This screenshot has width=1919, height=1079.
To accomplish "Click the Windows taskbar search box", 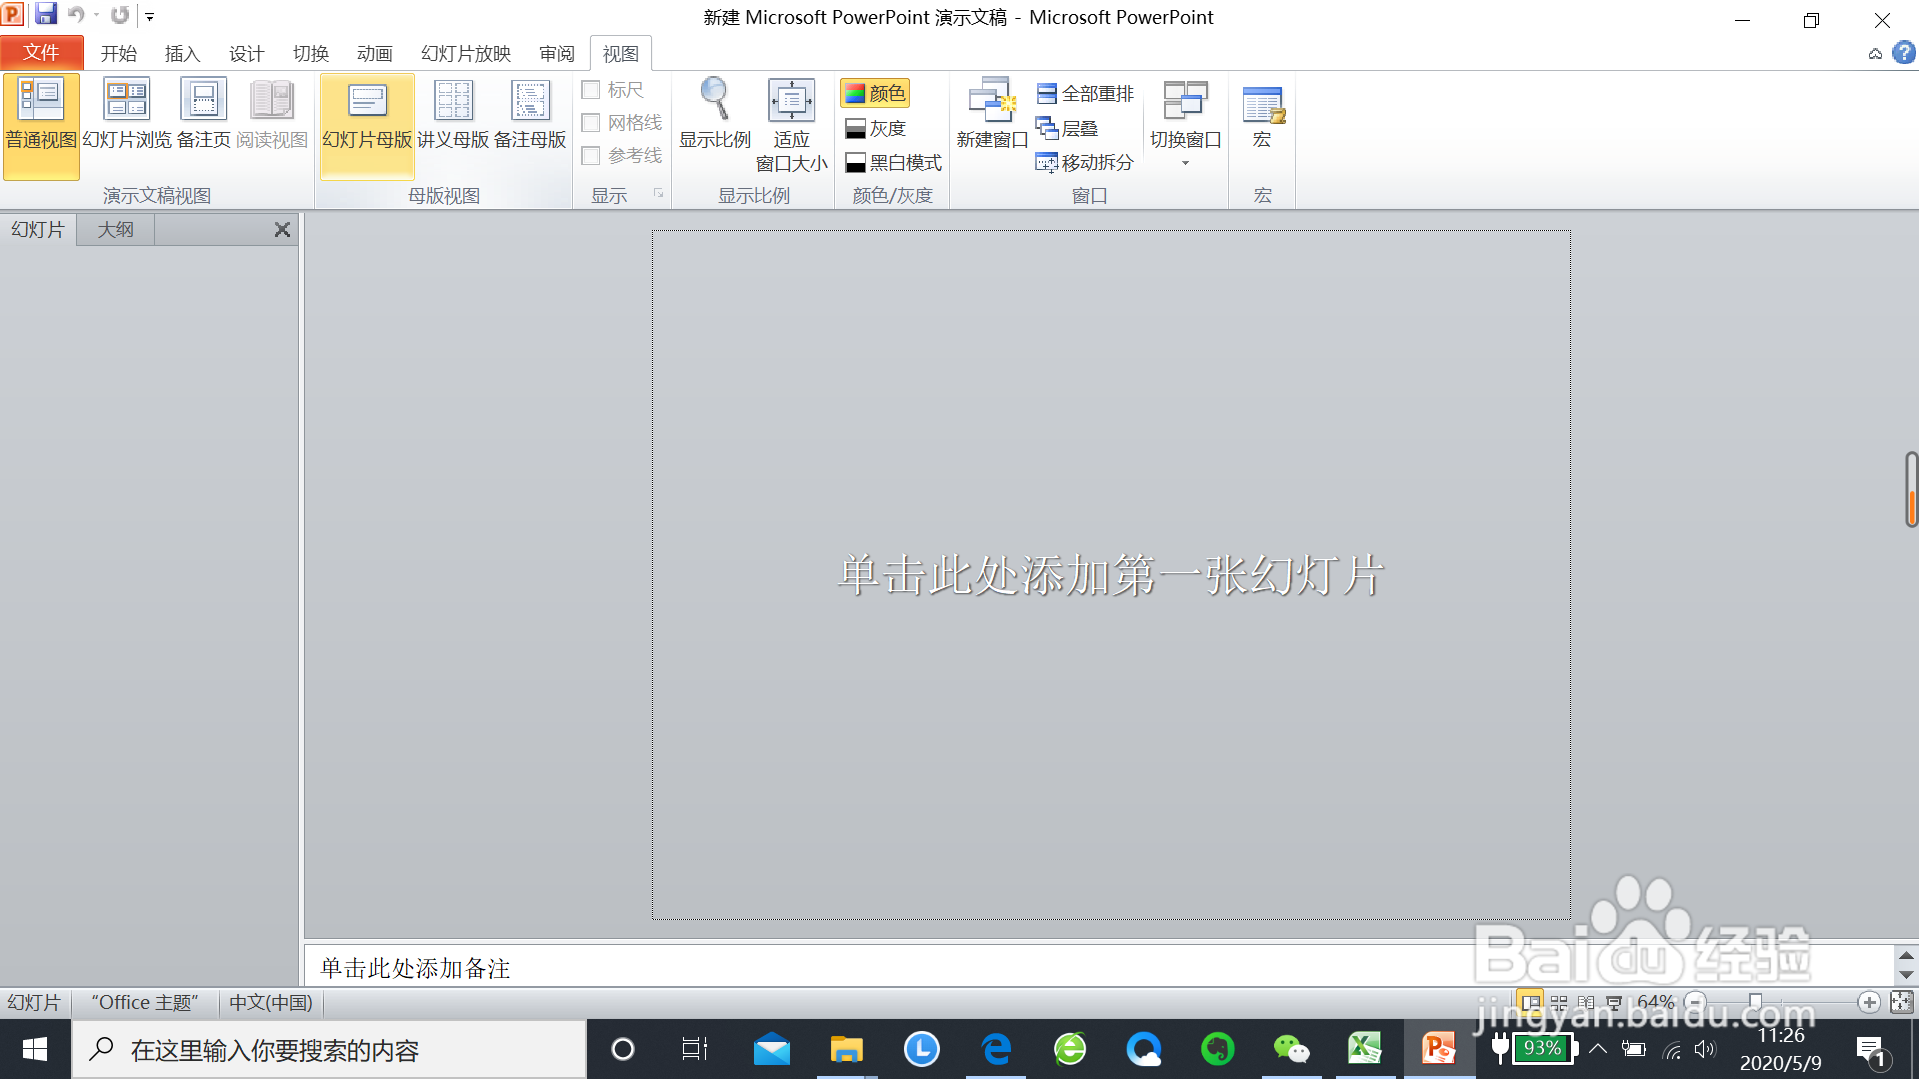I will point(329,1049).
